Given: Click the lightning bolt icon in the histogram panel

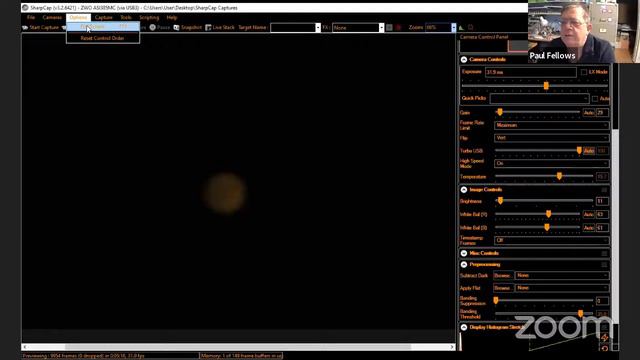Looking at the screenshot, I should pos(604,338).
